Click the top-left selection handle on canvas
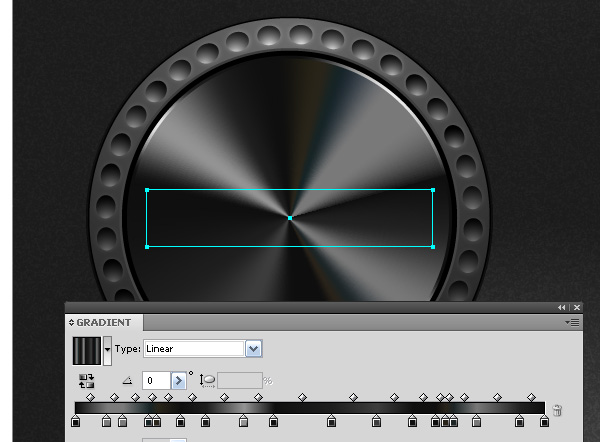This screenshot has width=600, height=442. click(147, 190)
